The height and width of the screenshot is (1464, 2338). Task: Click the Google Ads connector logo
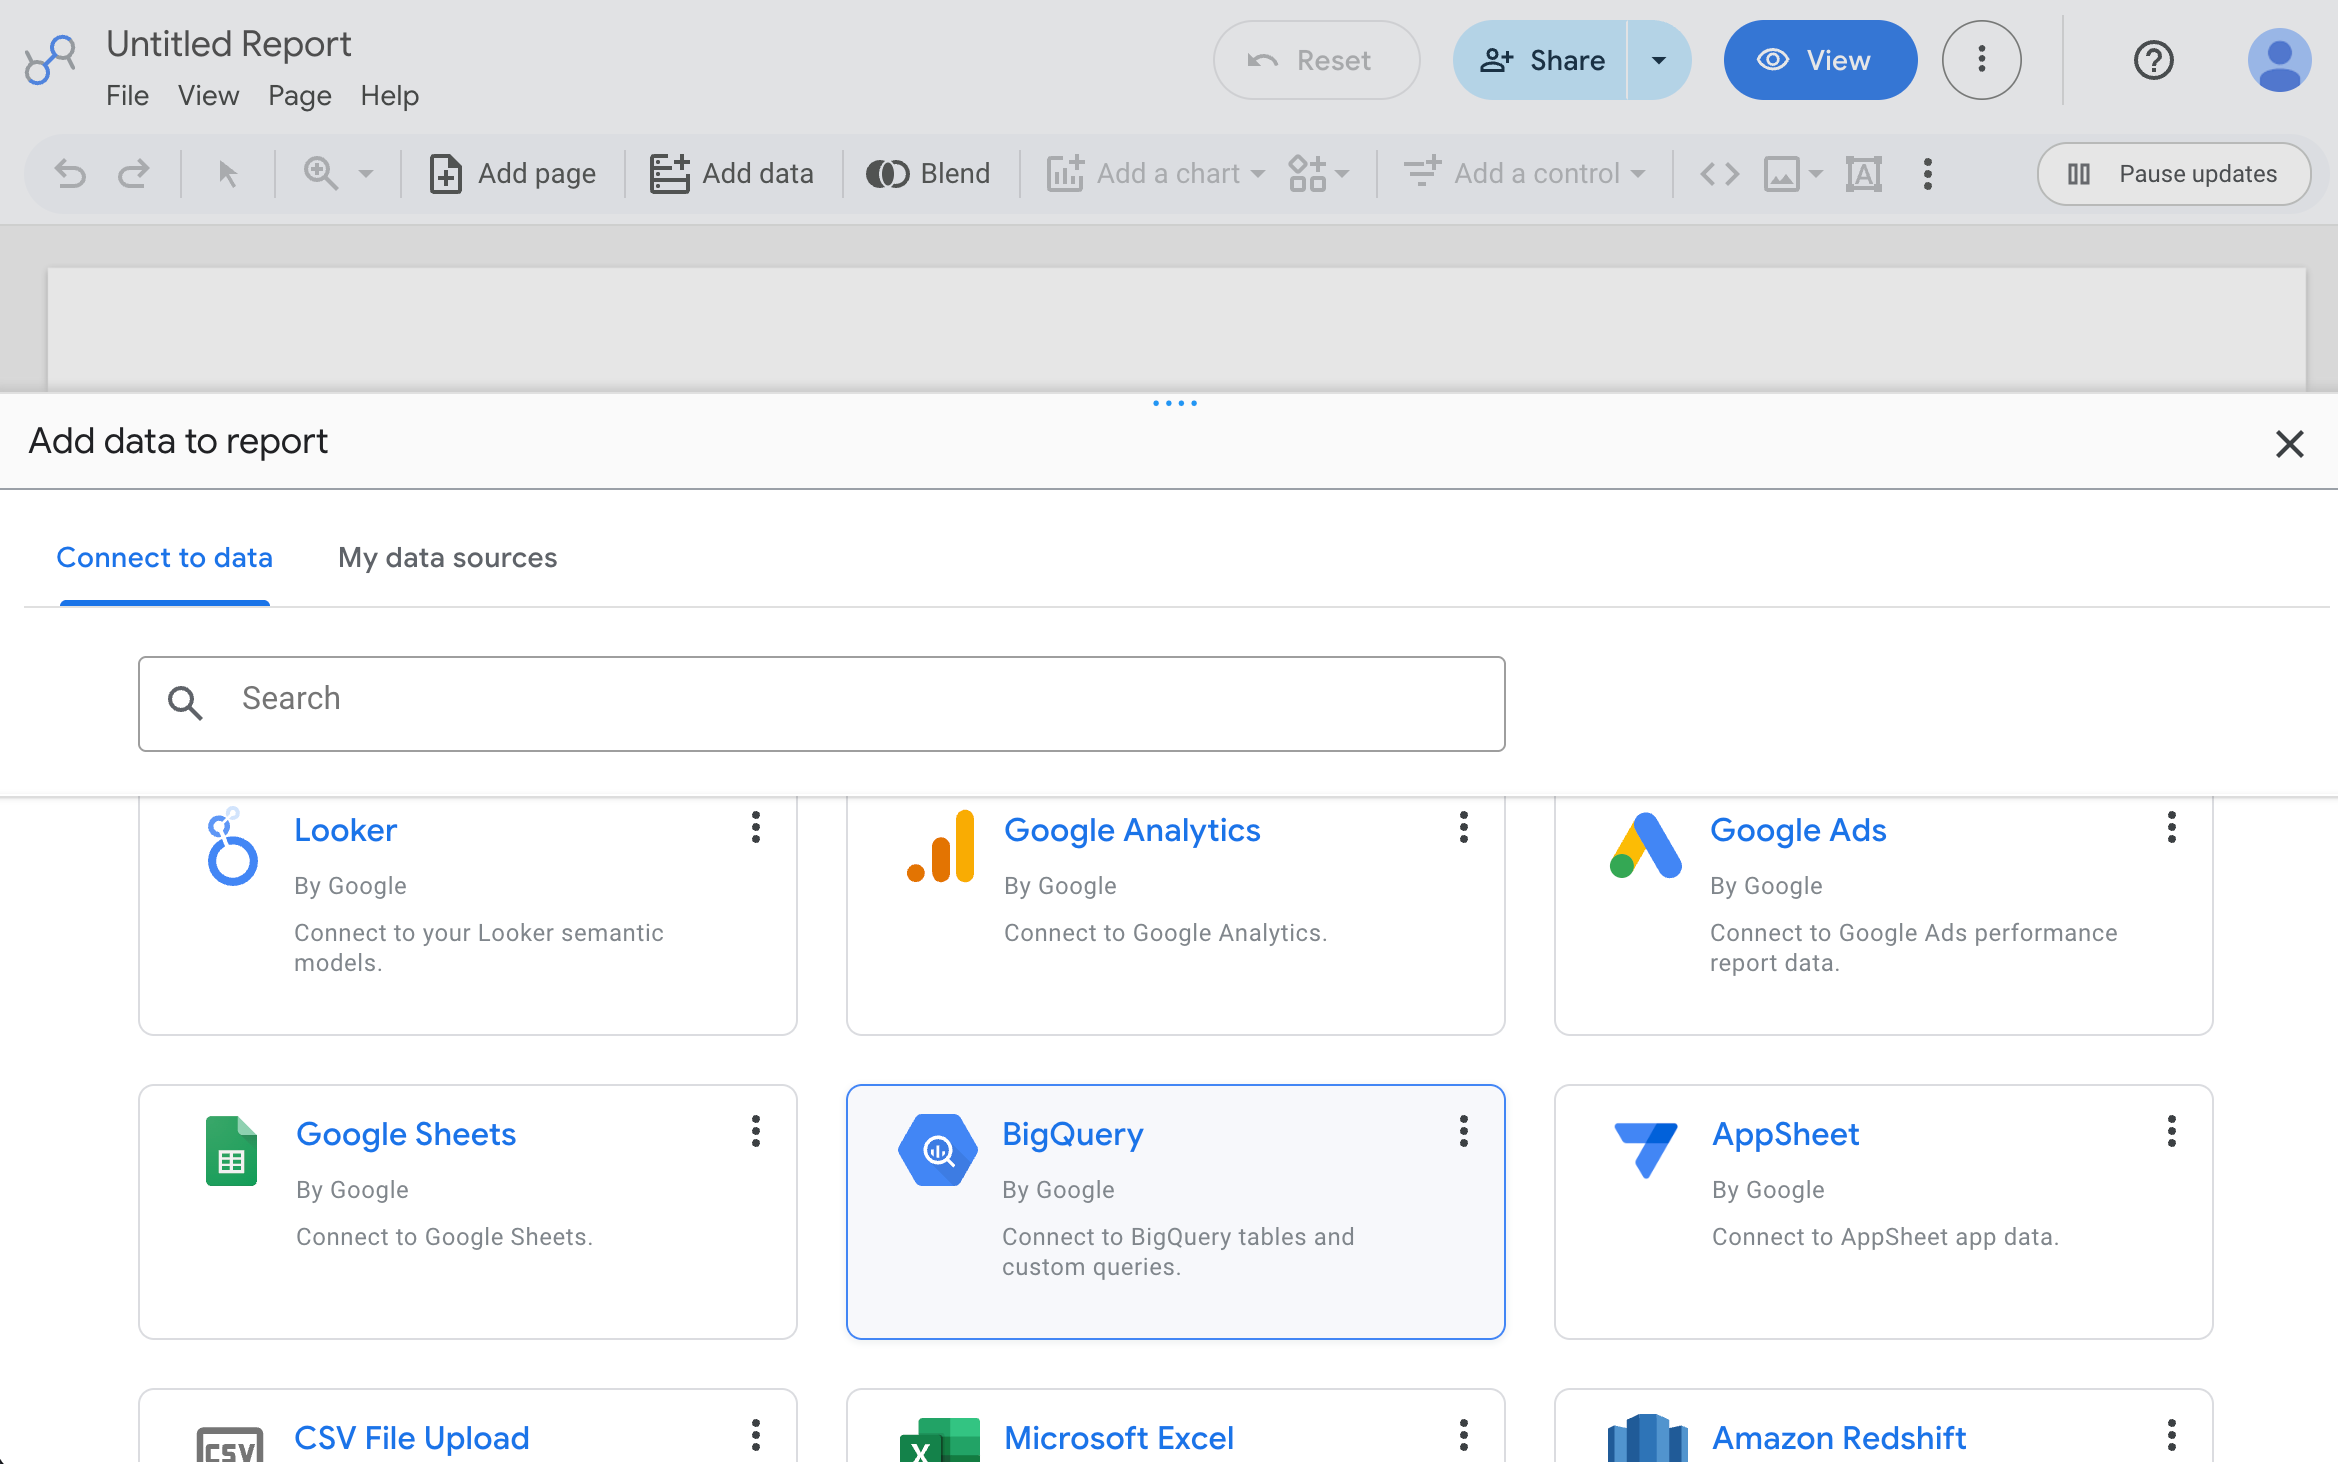click(x=1646, y=846)
